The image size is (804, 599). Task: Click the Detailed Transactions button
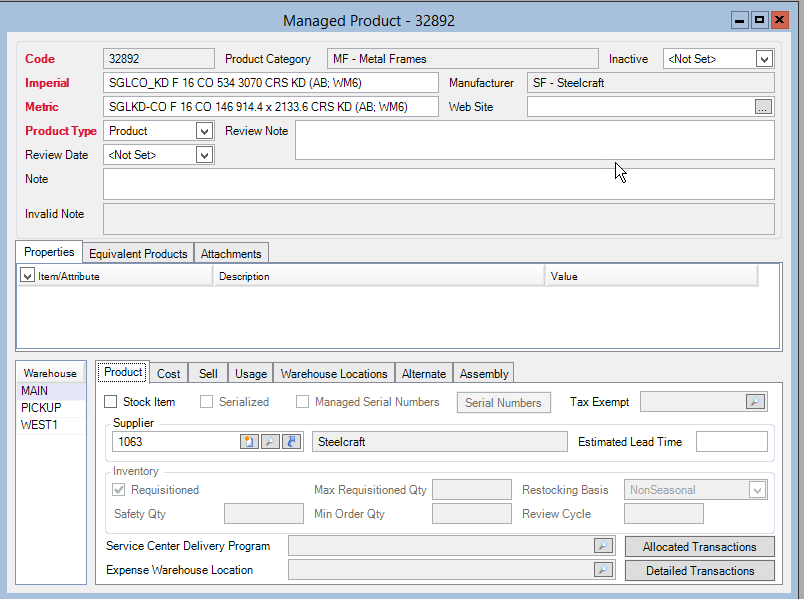pos(699,571)
